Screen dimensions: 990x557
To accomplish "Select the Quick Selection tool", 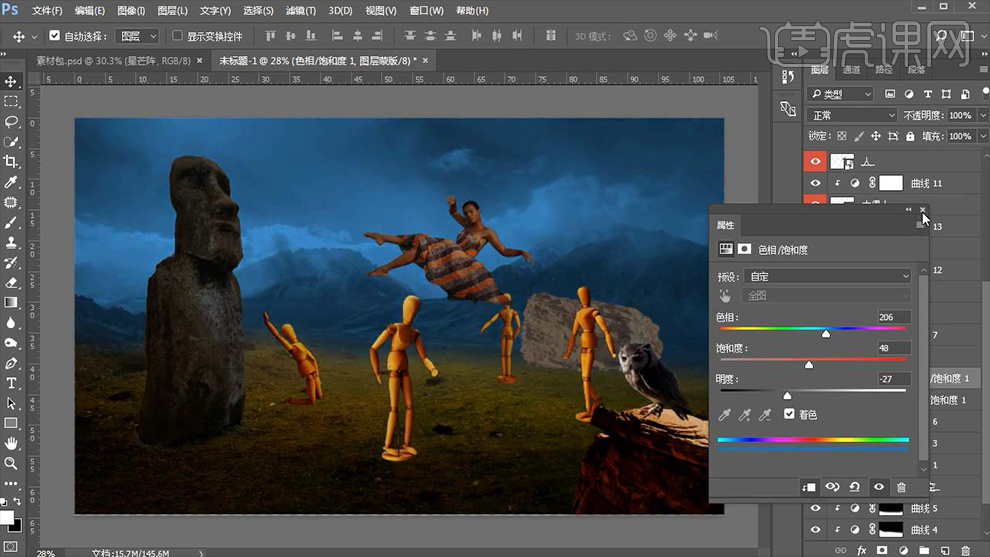I will (11, 141).
